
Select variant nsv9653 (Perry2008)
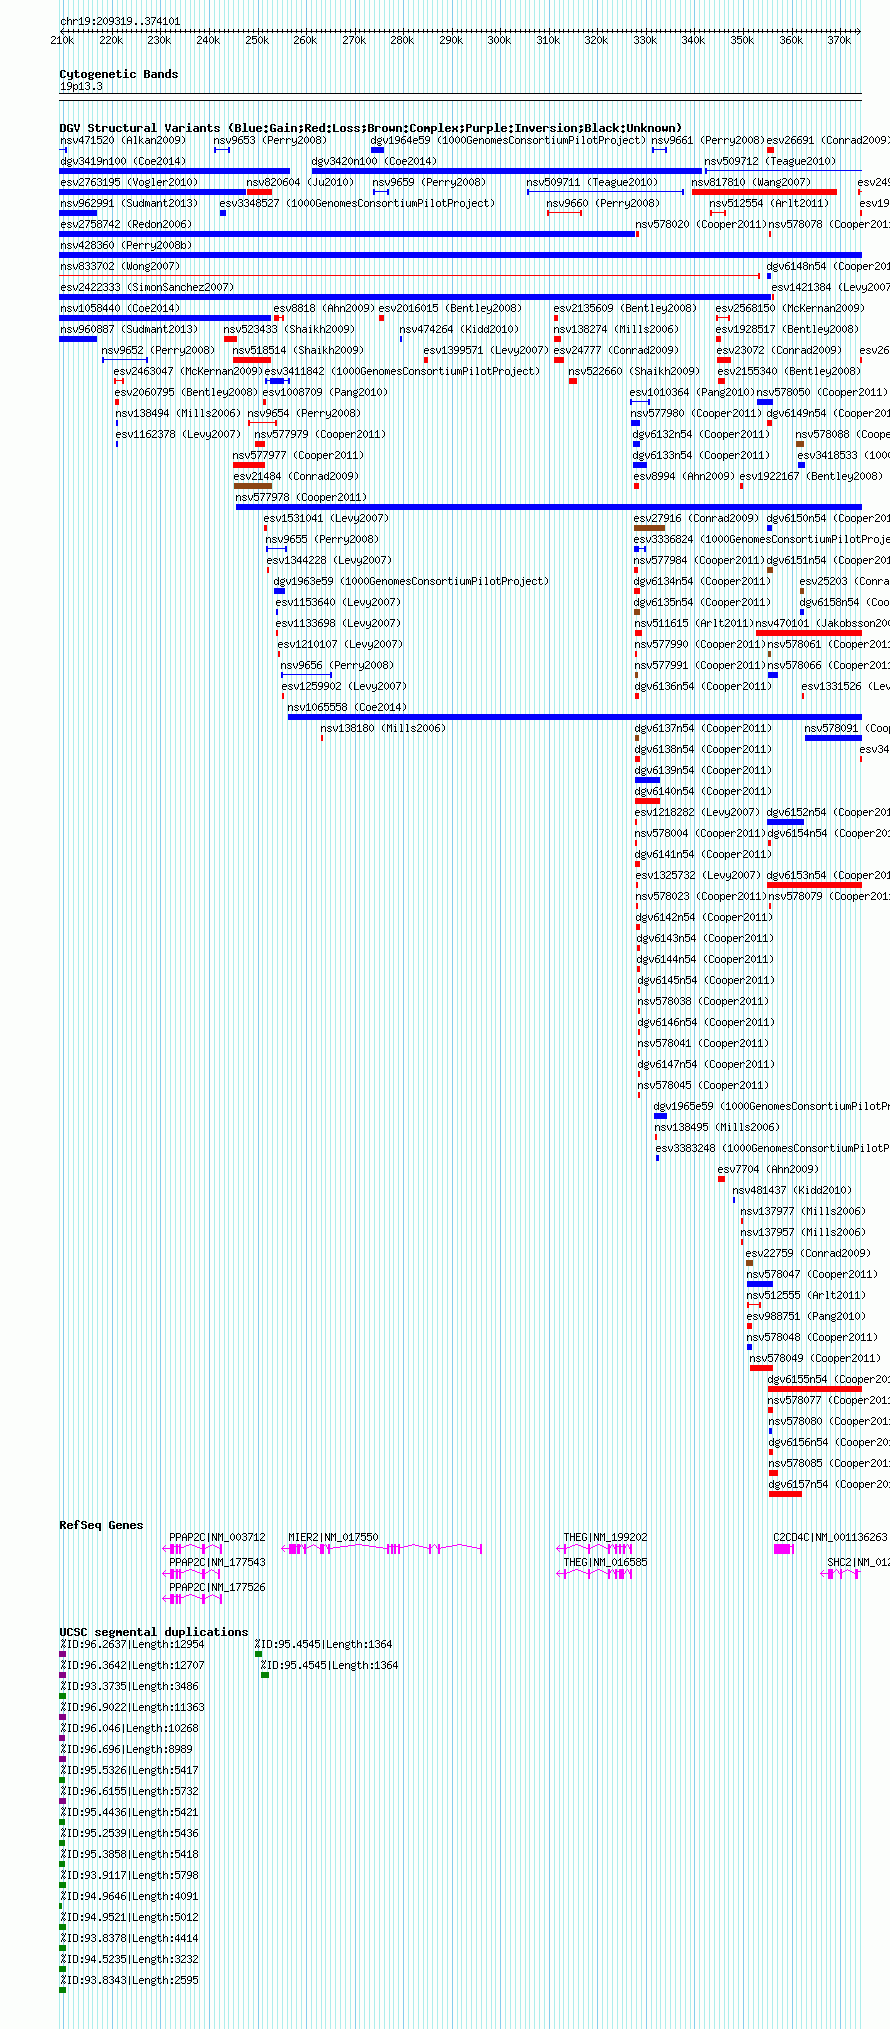(270, 140)
